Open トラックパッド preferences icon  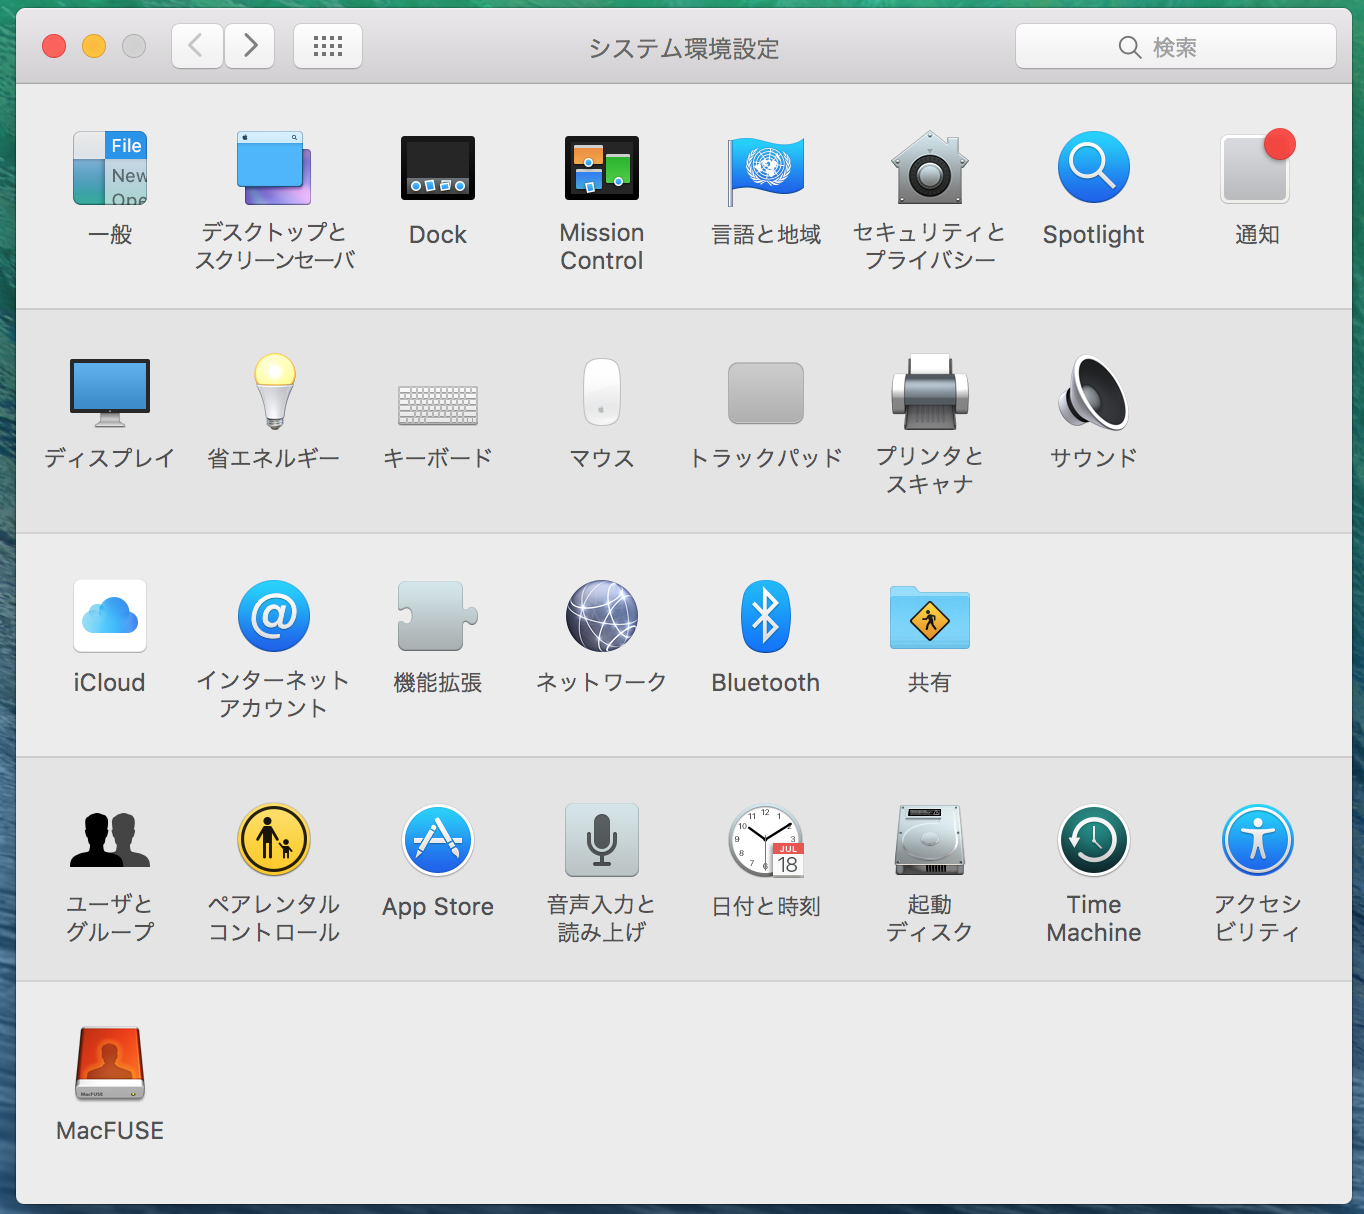[766, 393]
